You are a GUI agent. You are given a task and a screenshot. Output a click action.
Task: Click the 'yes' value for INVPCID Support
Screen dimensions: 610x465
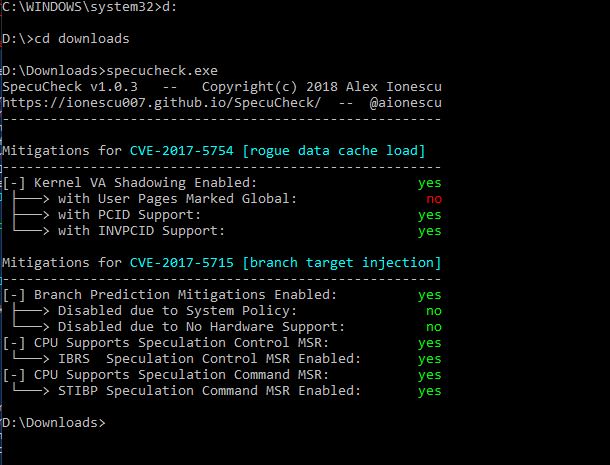429,231
